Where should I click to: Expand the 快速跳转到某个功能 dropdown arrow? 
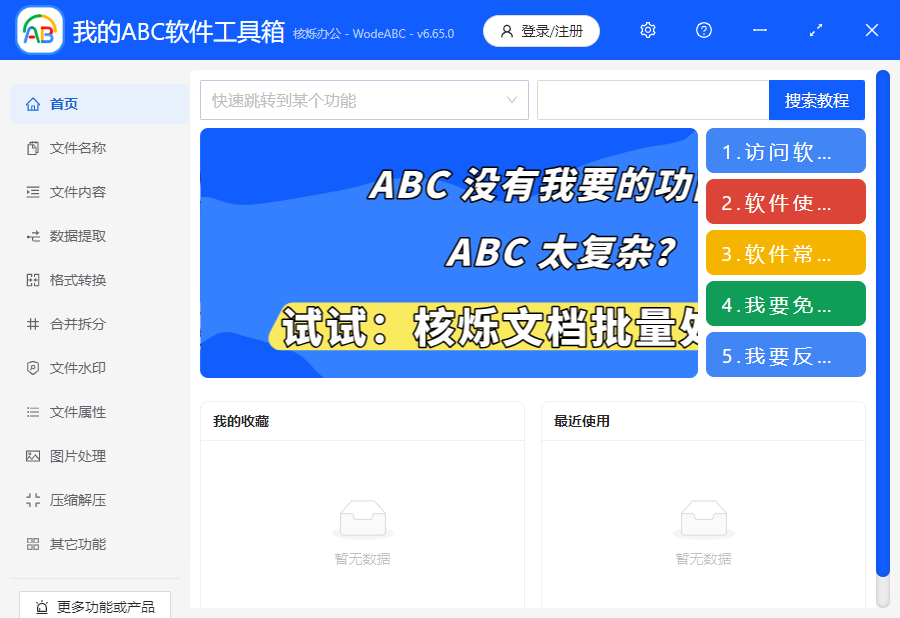[511, 100]
